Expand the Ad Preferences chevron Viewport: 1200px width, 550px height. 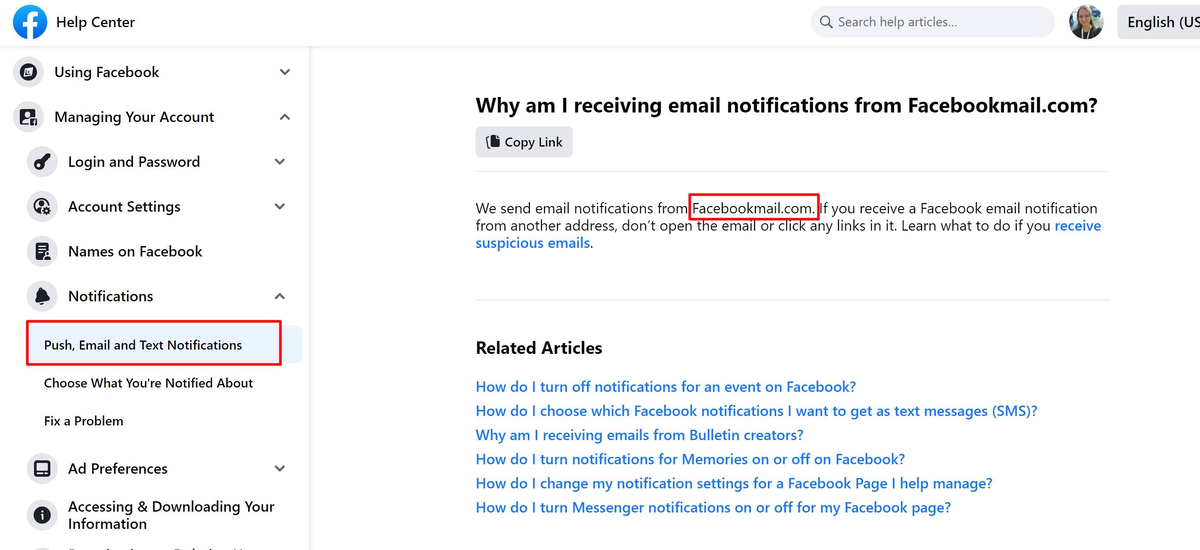click(x=280, y=468)
